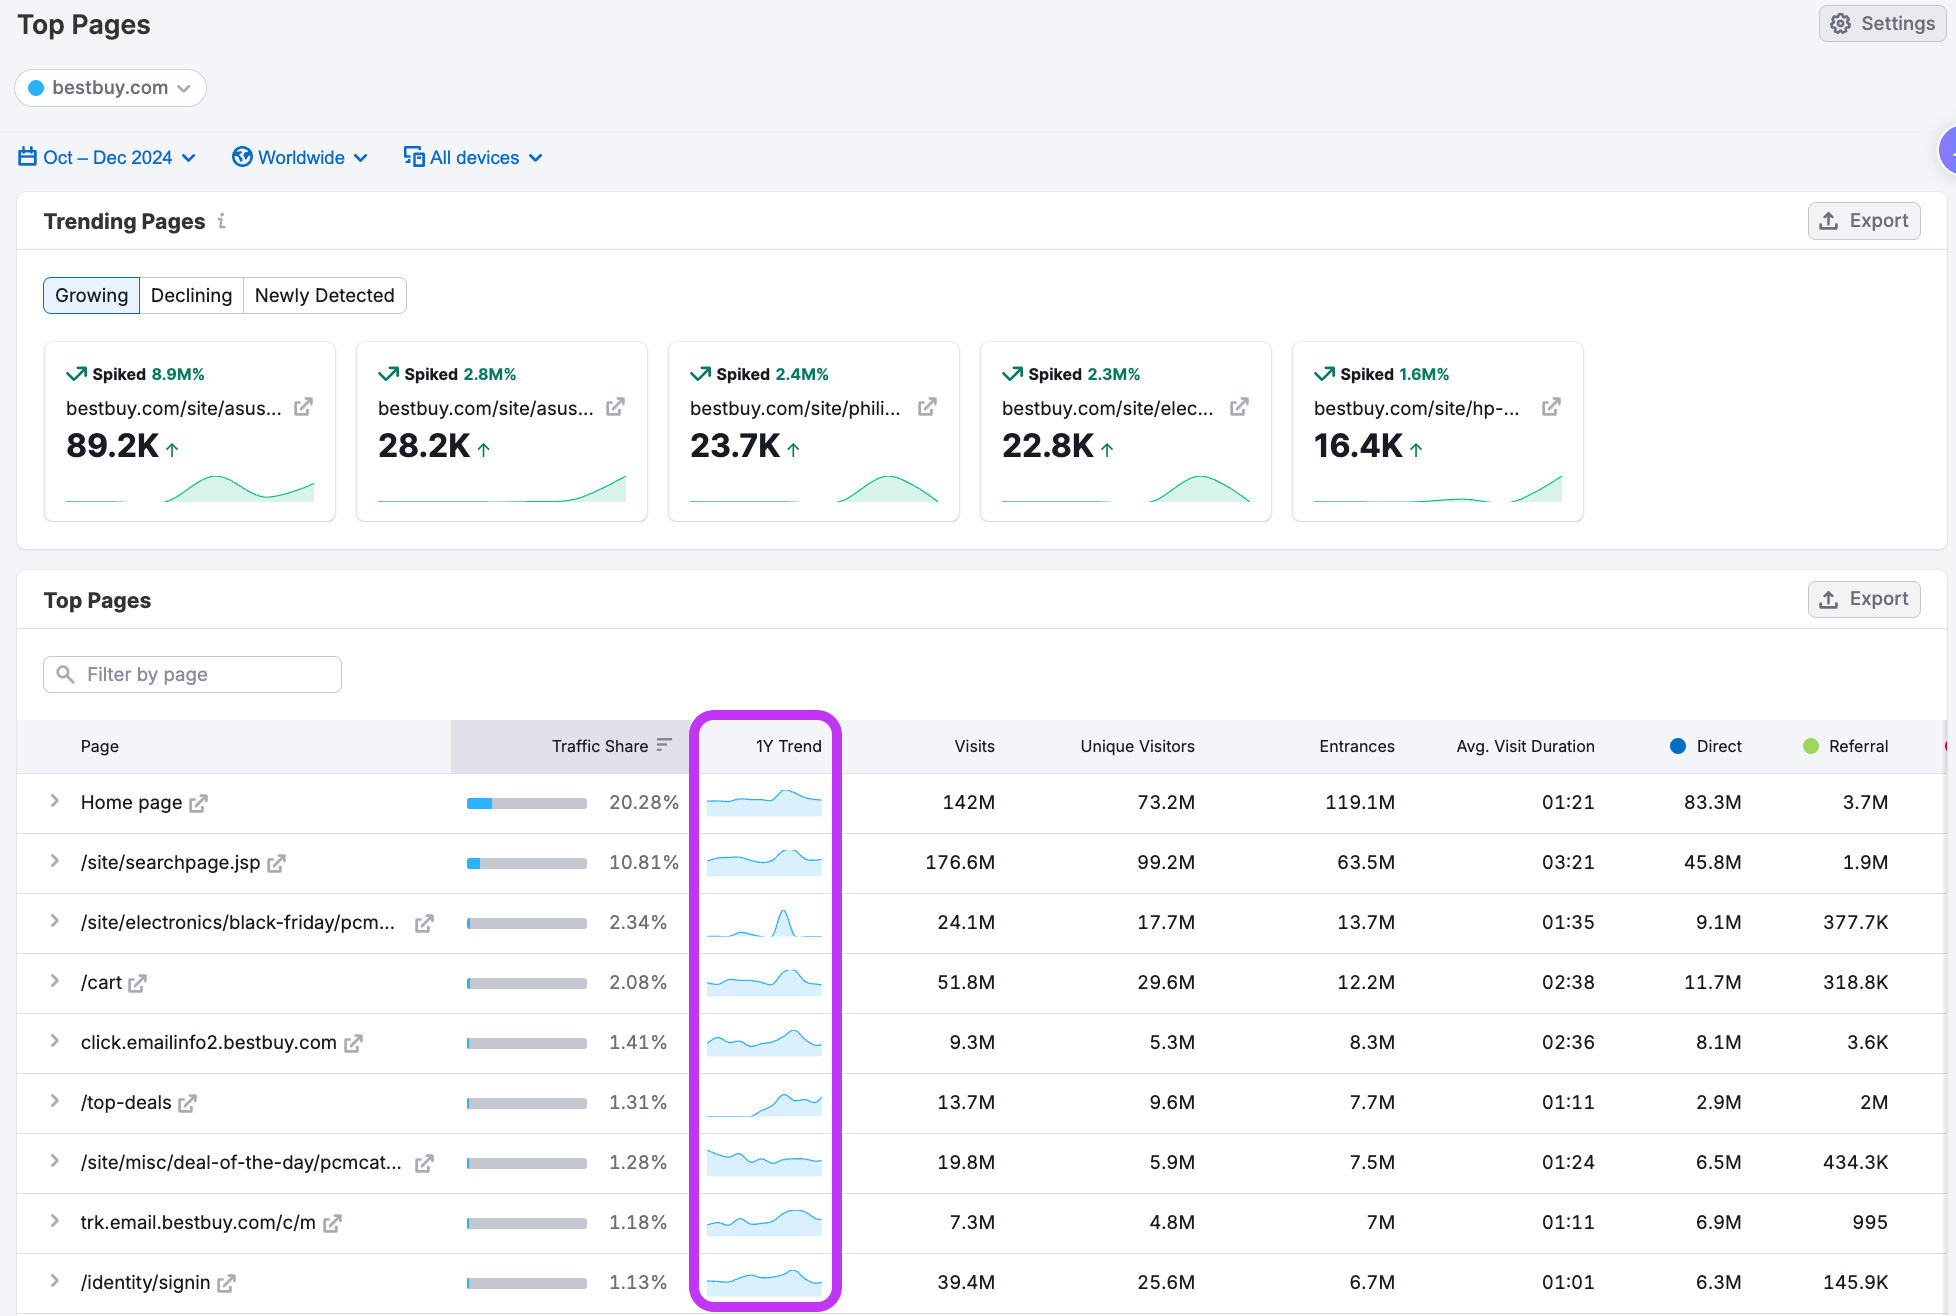Open the Newly Detected view

tap(324, 295)
